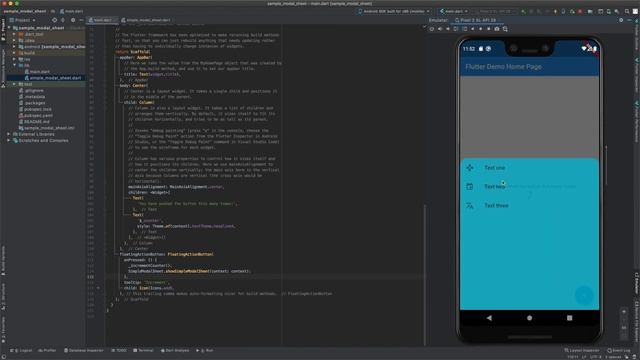Open the device selector dropdown
Screen dimensions: 640x360
point(394,11)
